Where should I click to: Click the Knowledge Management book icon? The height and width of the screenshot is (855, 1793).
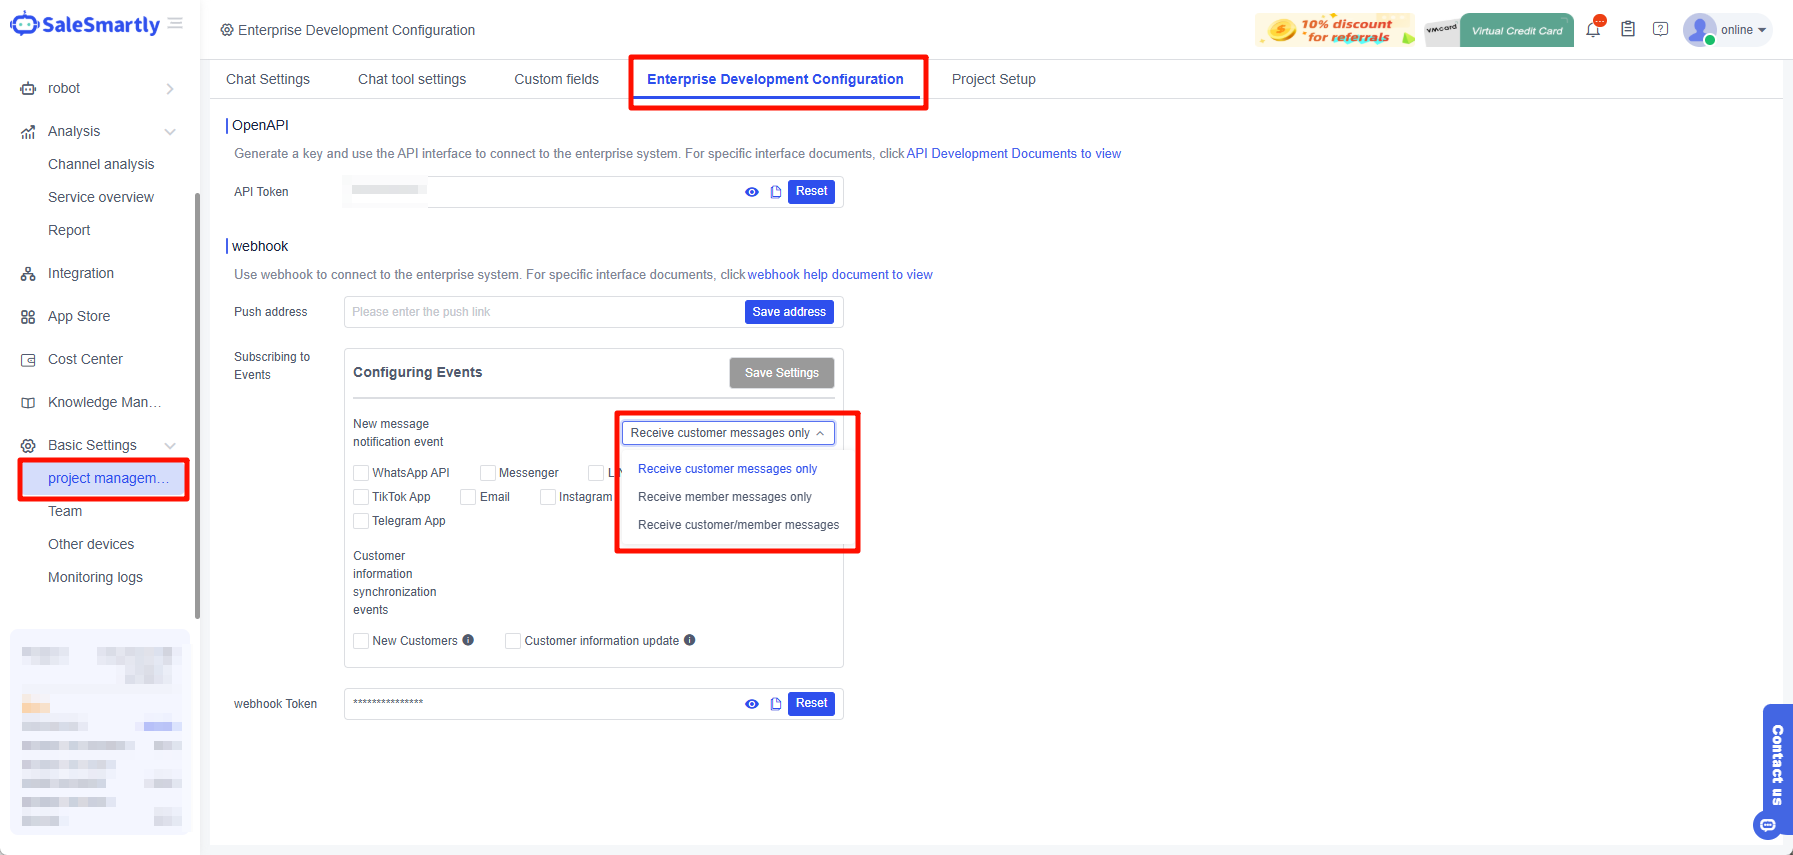28,403
